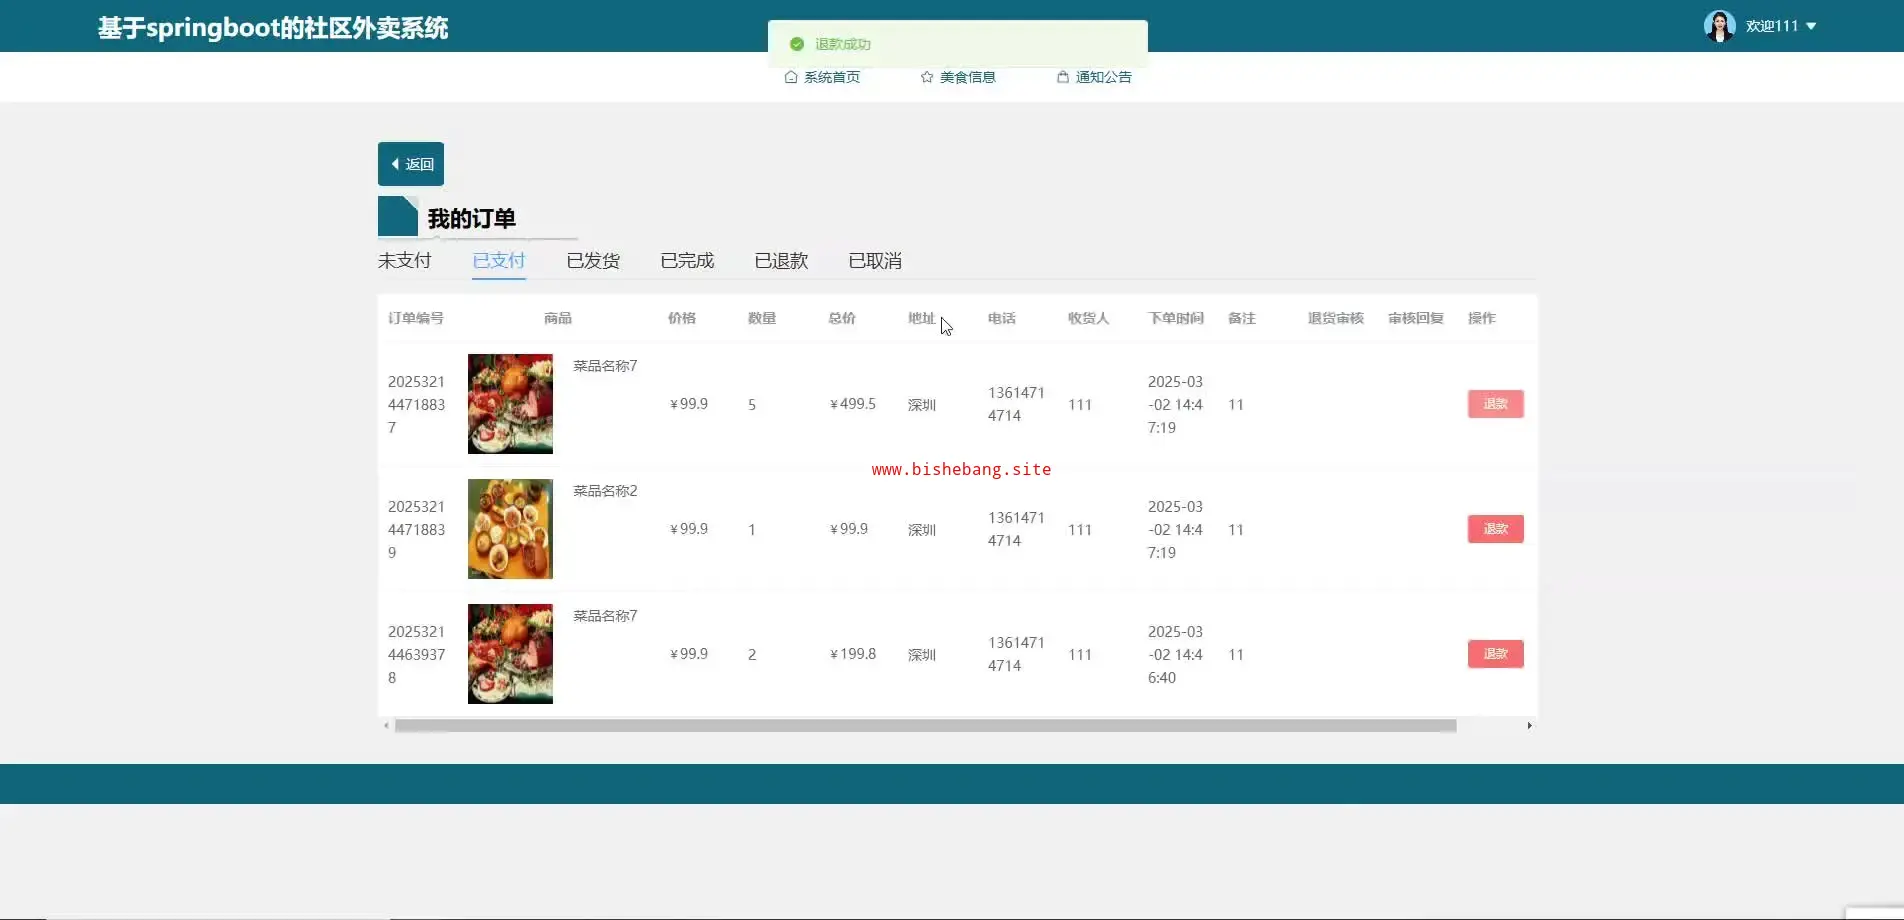Click the star icon beside 美食信息

[x=926, y=77]
